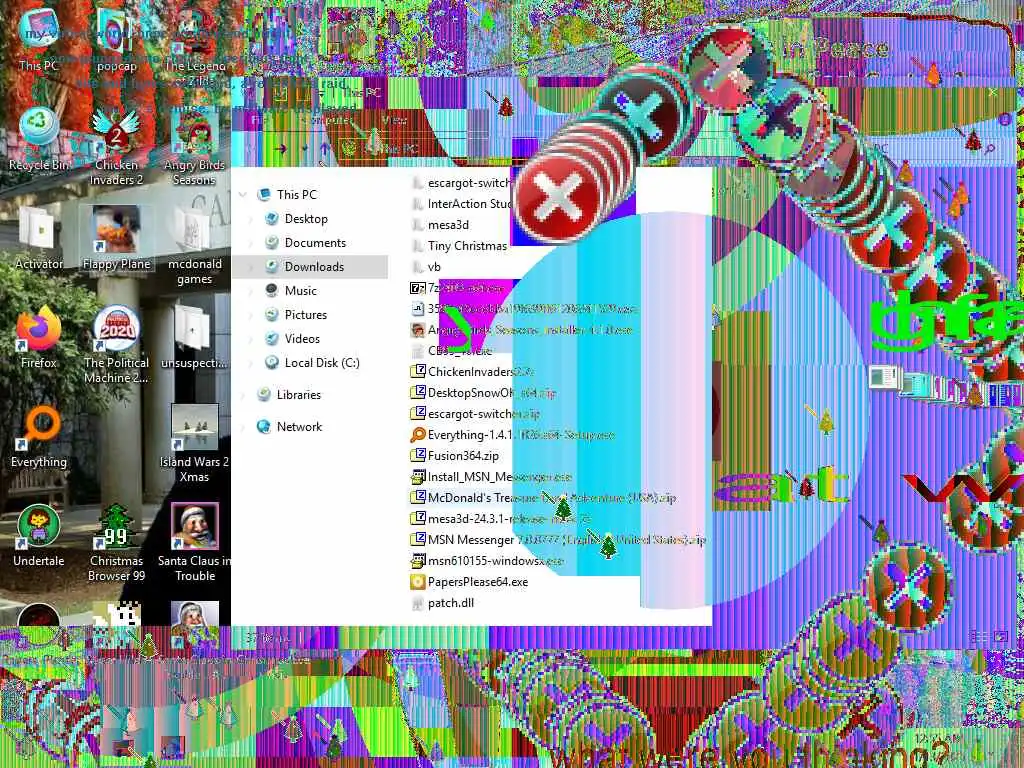The width and height of the screenshot is (1024, 768).
Task: Expand the Network tree node
Action: point(244,426)
